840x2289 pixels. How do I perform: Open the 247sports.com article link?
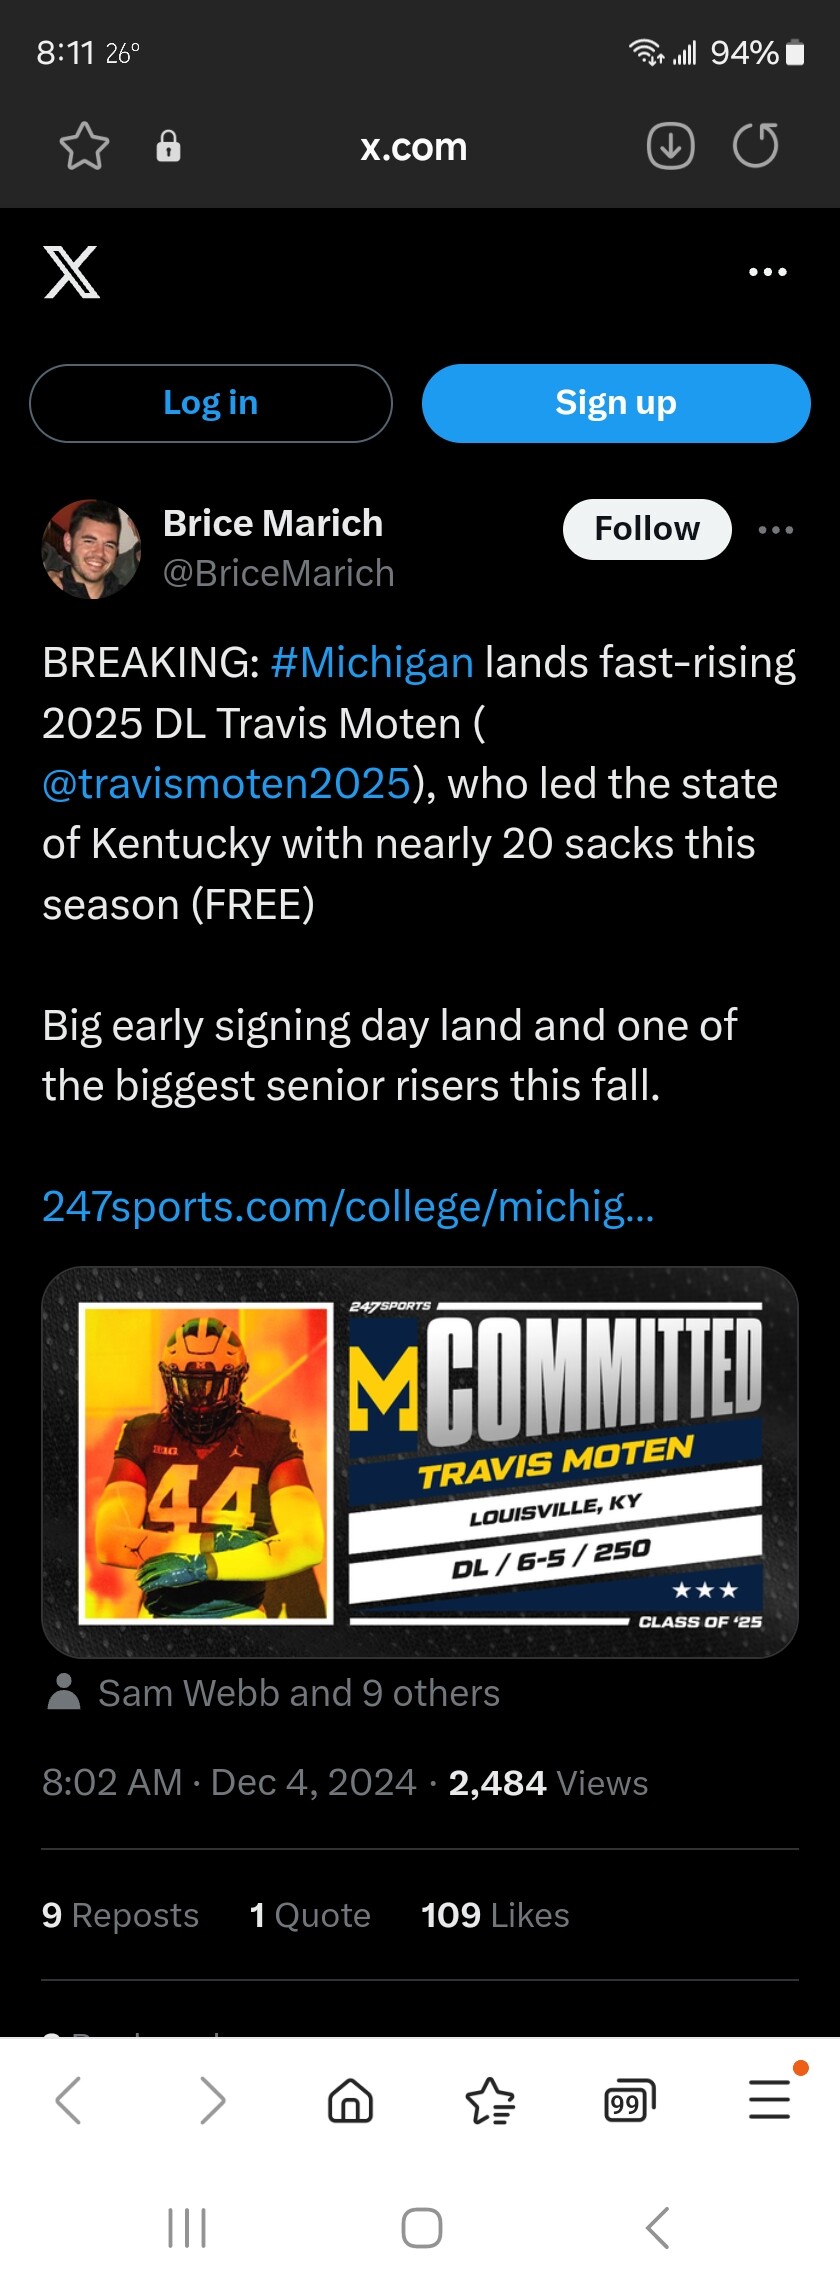(348, 1207)
